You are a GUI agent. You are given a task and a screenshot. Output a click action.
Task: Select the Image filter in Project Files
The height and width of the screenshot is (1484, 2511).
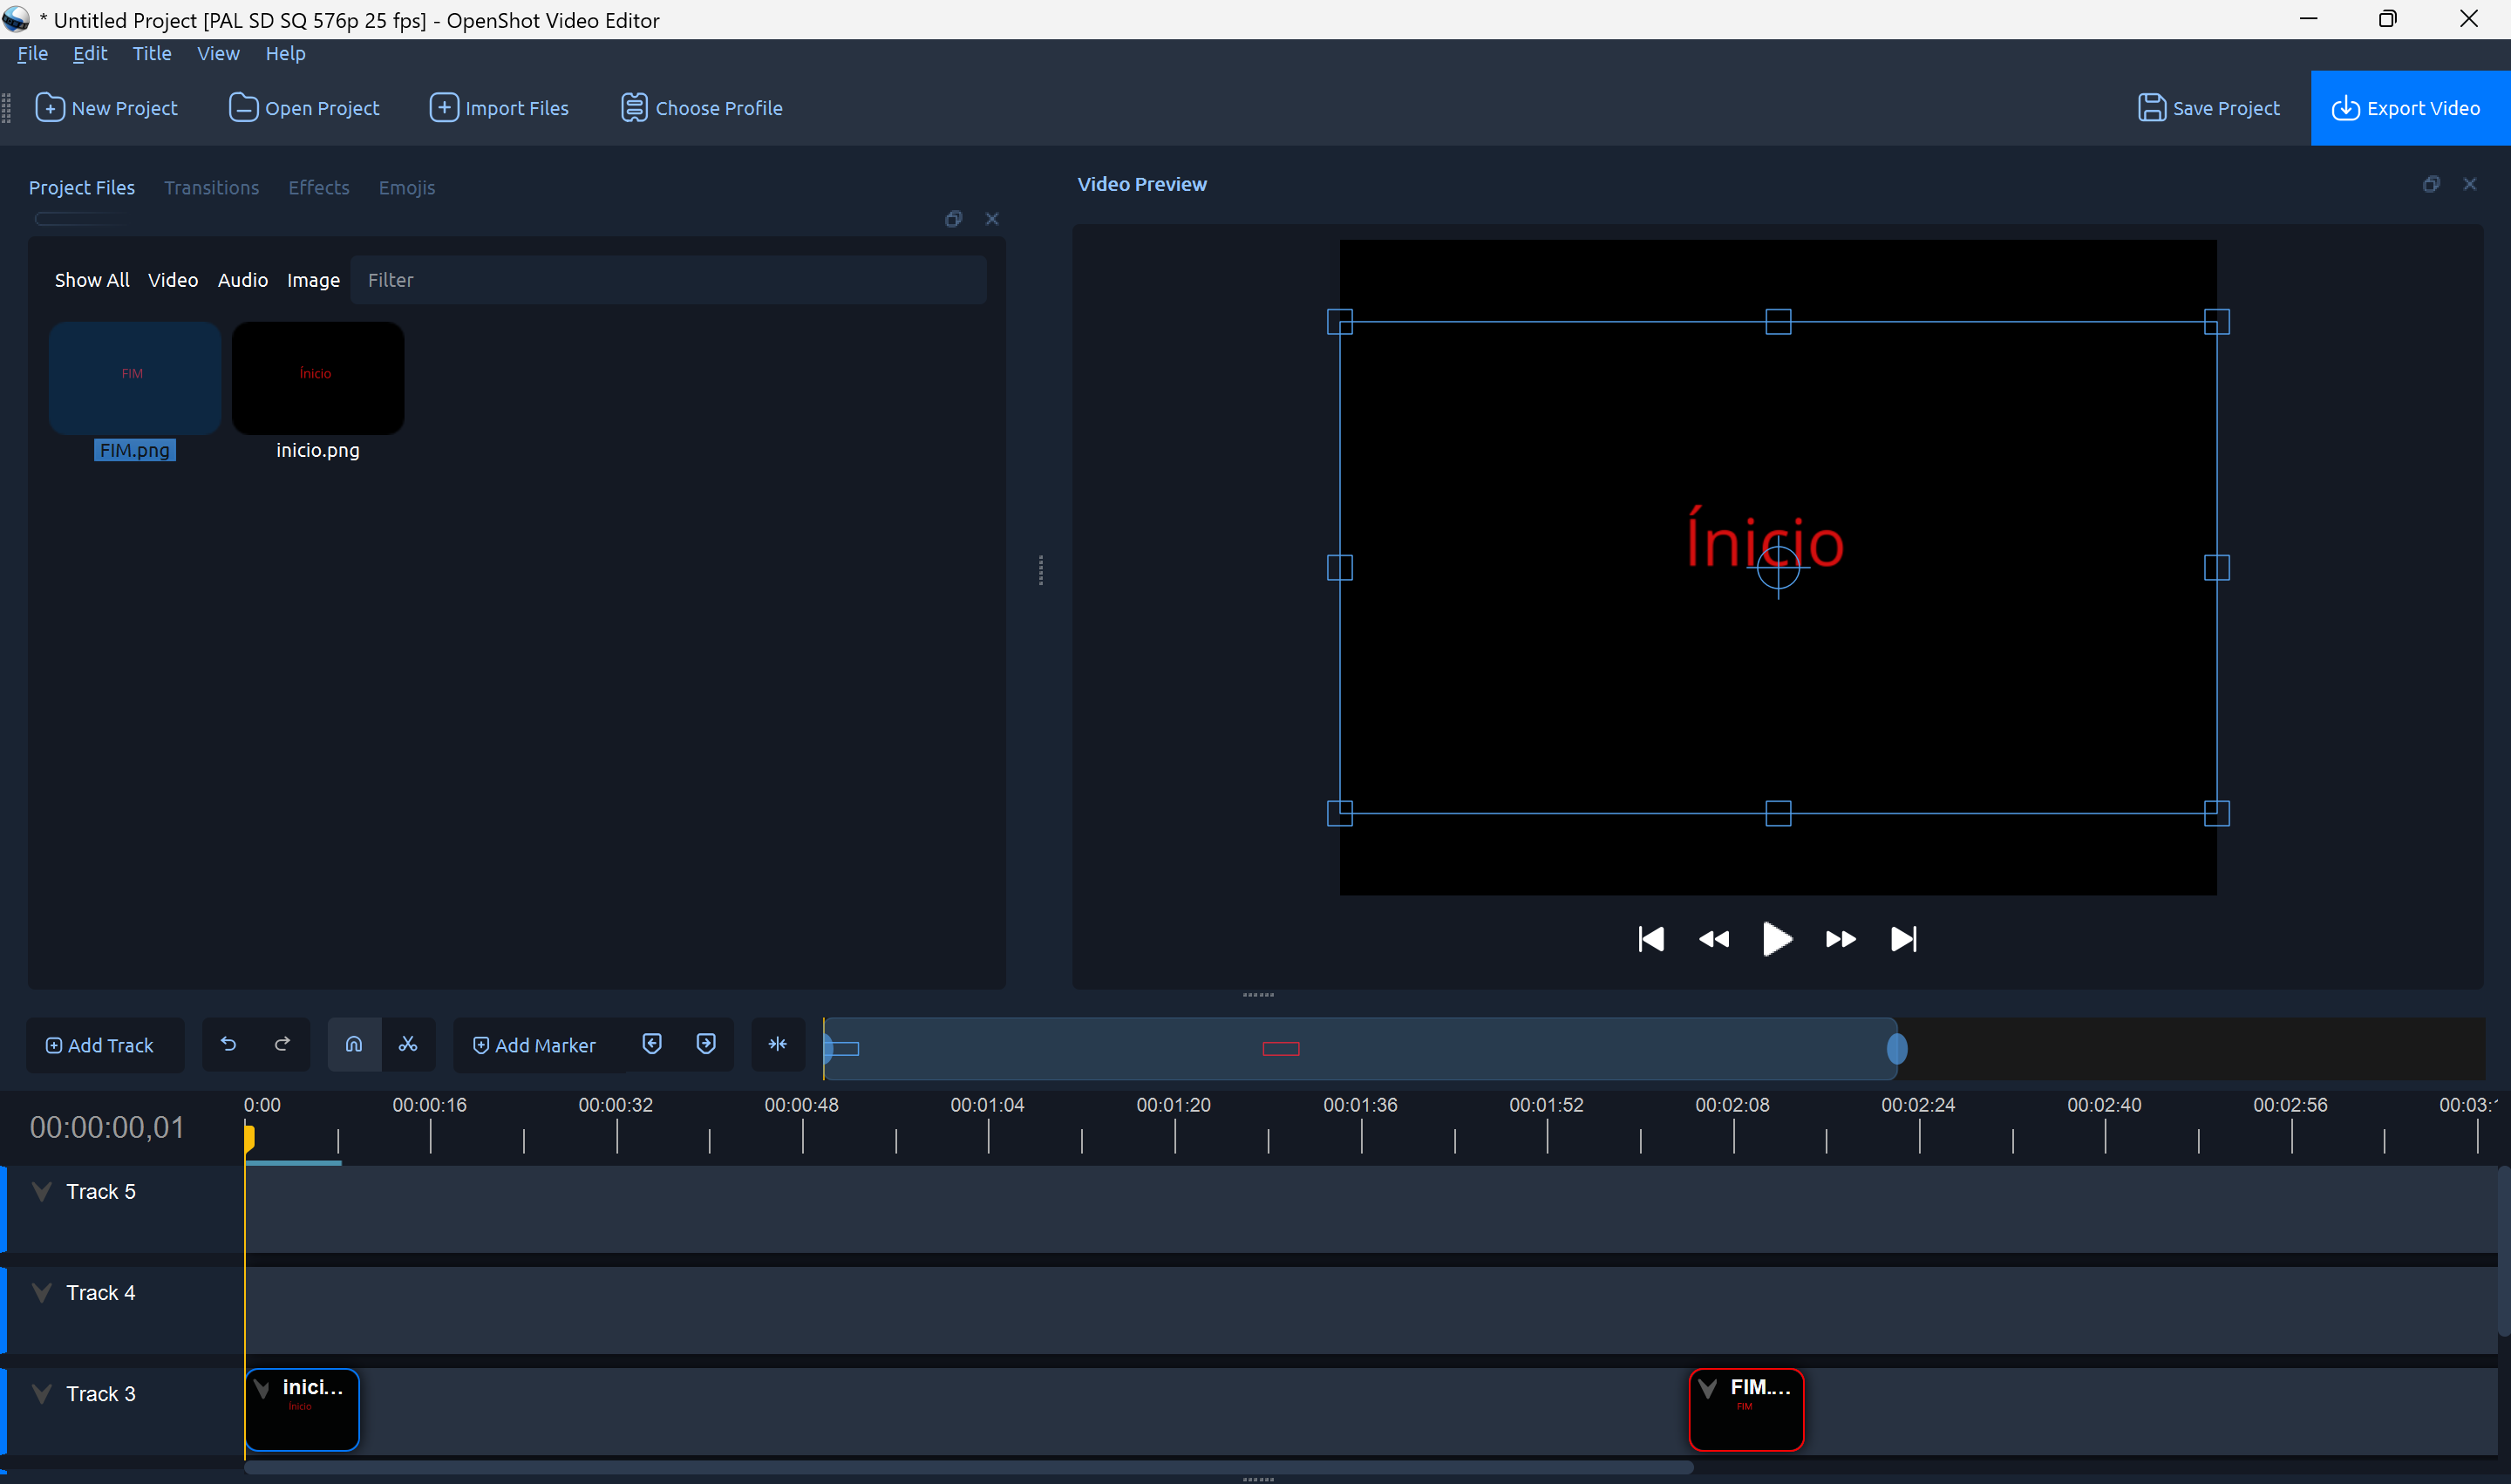coord(313,280)
